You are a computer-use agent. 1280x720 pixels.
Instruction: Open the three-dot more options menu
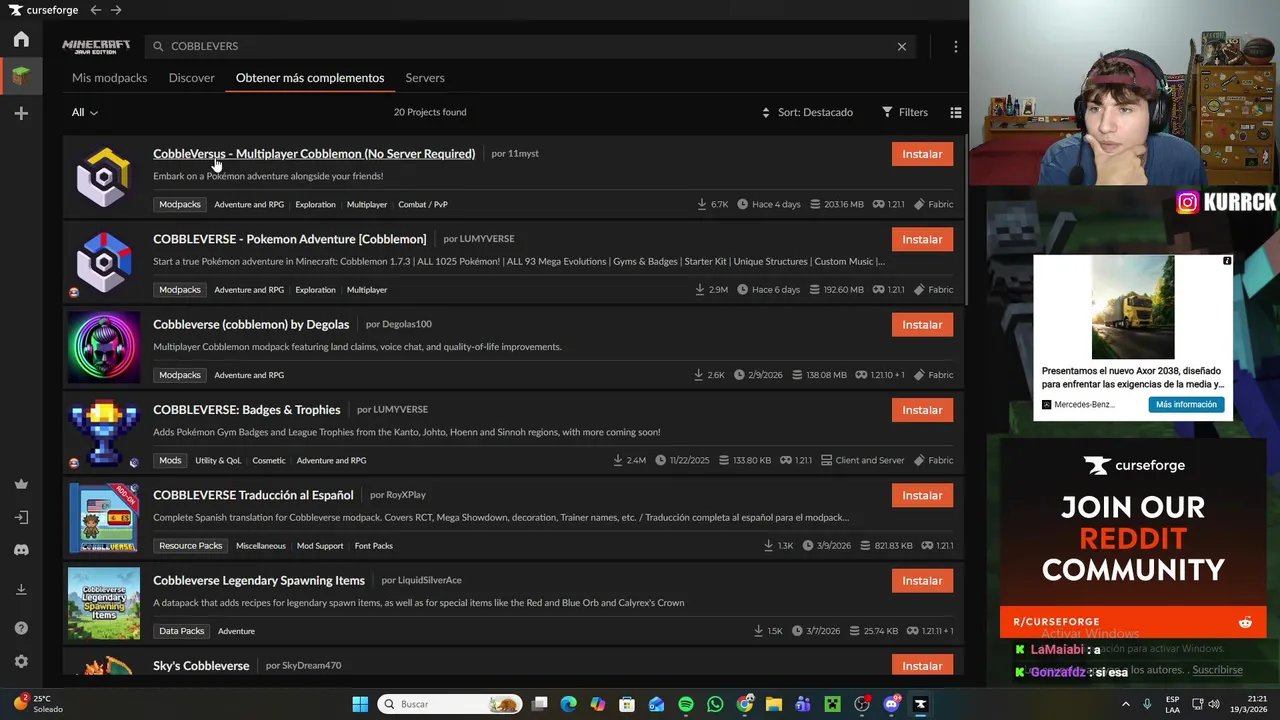coord(956,46)
